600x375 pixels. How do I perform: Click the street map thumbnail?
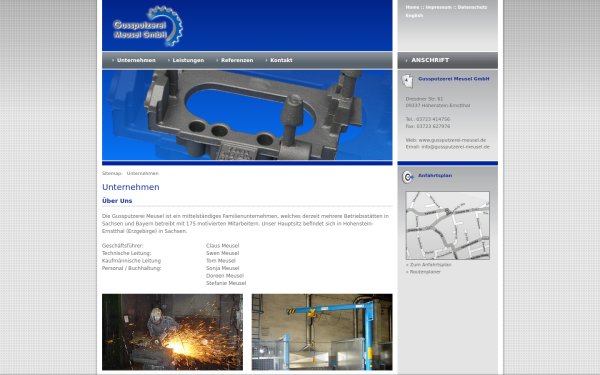[447, 225]
